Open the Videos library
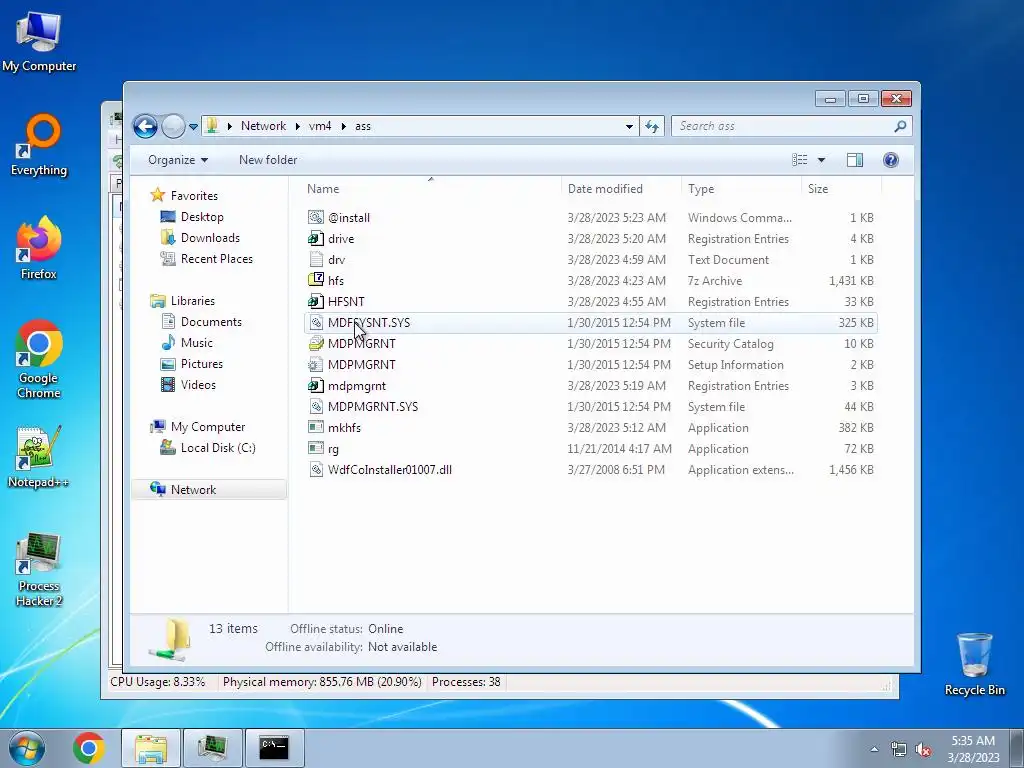Image resolution: width=1024 pixels, height=768 pixels. pyautogui.click(x=198, y=385)
